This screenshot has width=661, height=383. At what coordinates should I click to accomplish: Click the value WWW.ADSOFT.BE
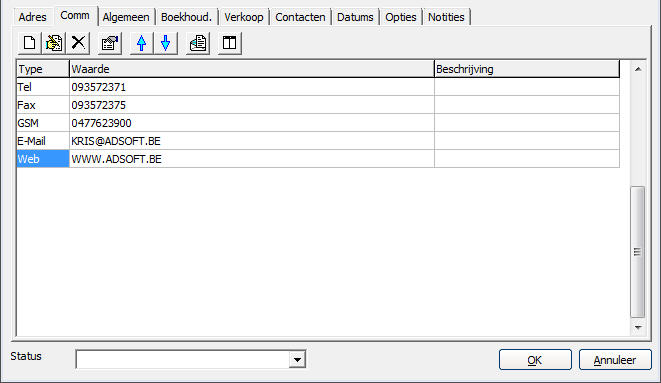point(116,159)
